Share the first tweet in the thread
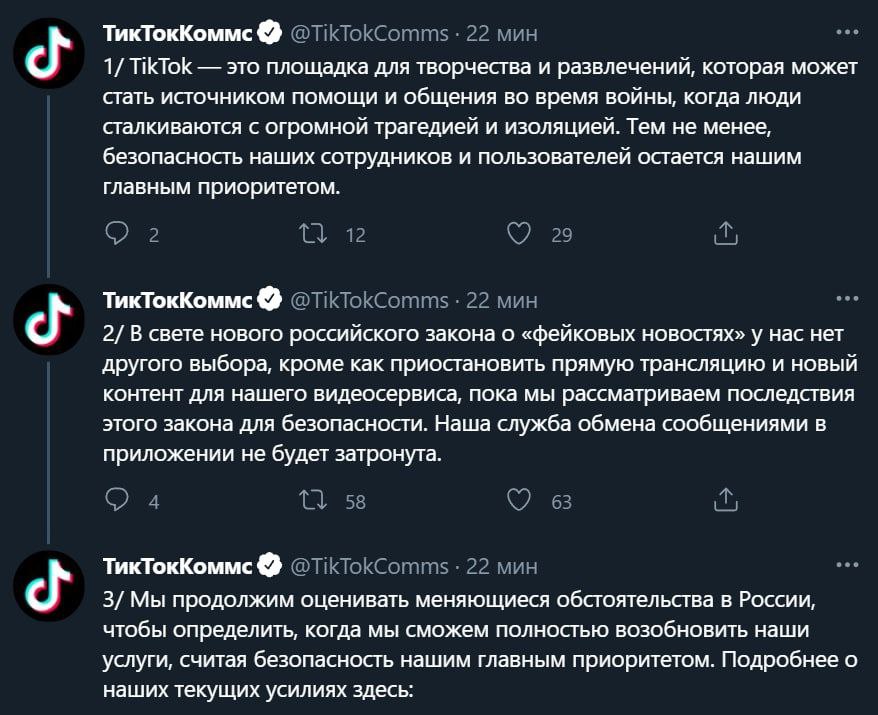Screen dimensions: 878x715 [x=726, y=234]
